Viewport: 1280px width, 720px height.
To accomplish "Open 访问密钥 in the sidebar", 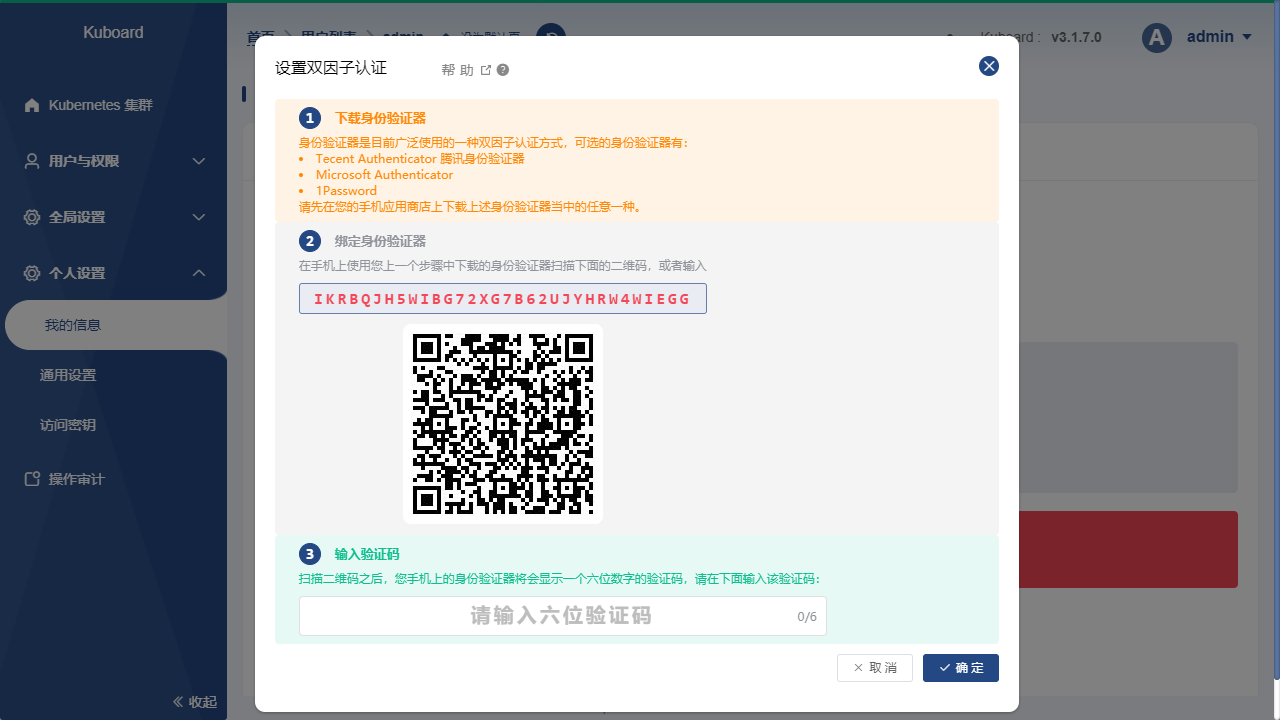I will point(67,425).
